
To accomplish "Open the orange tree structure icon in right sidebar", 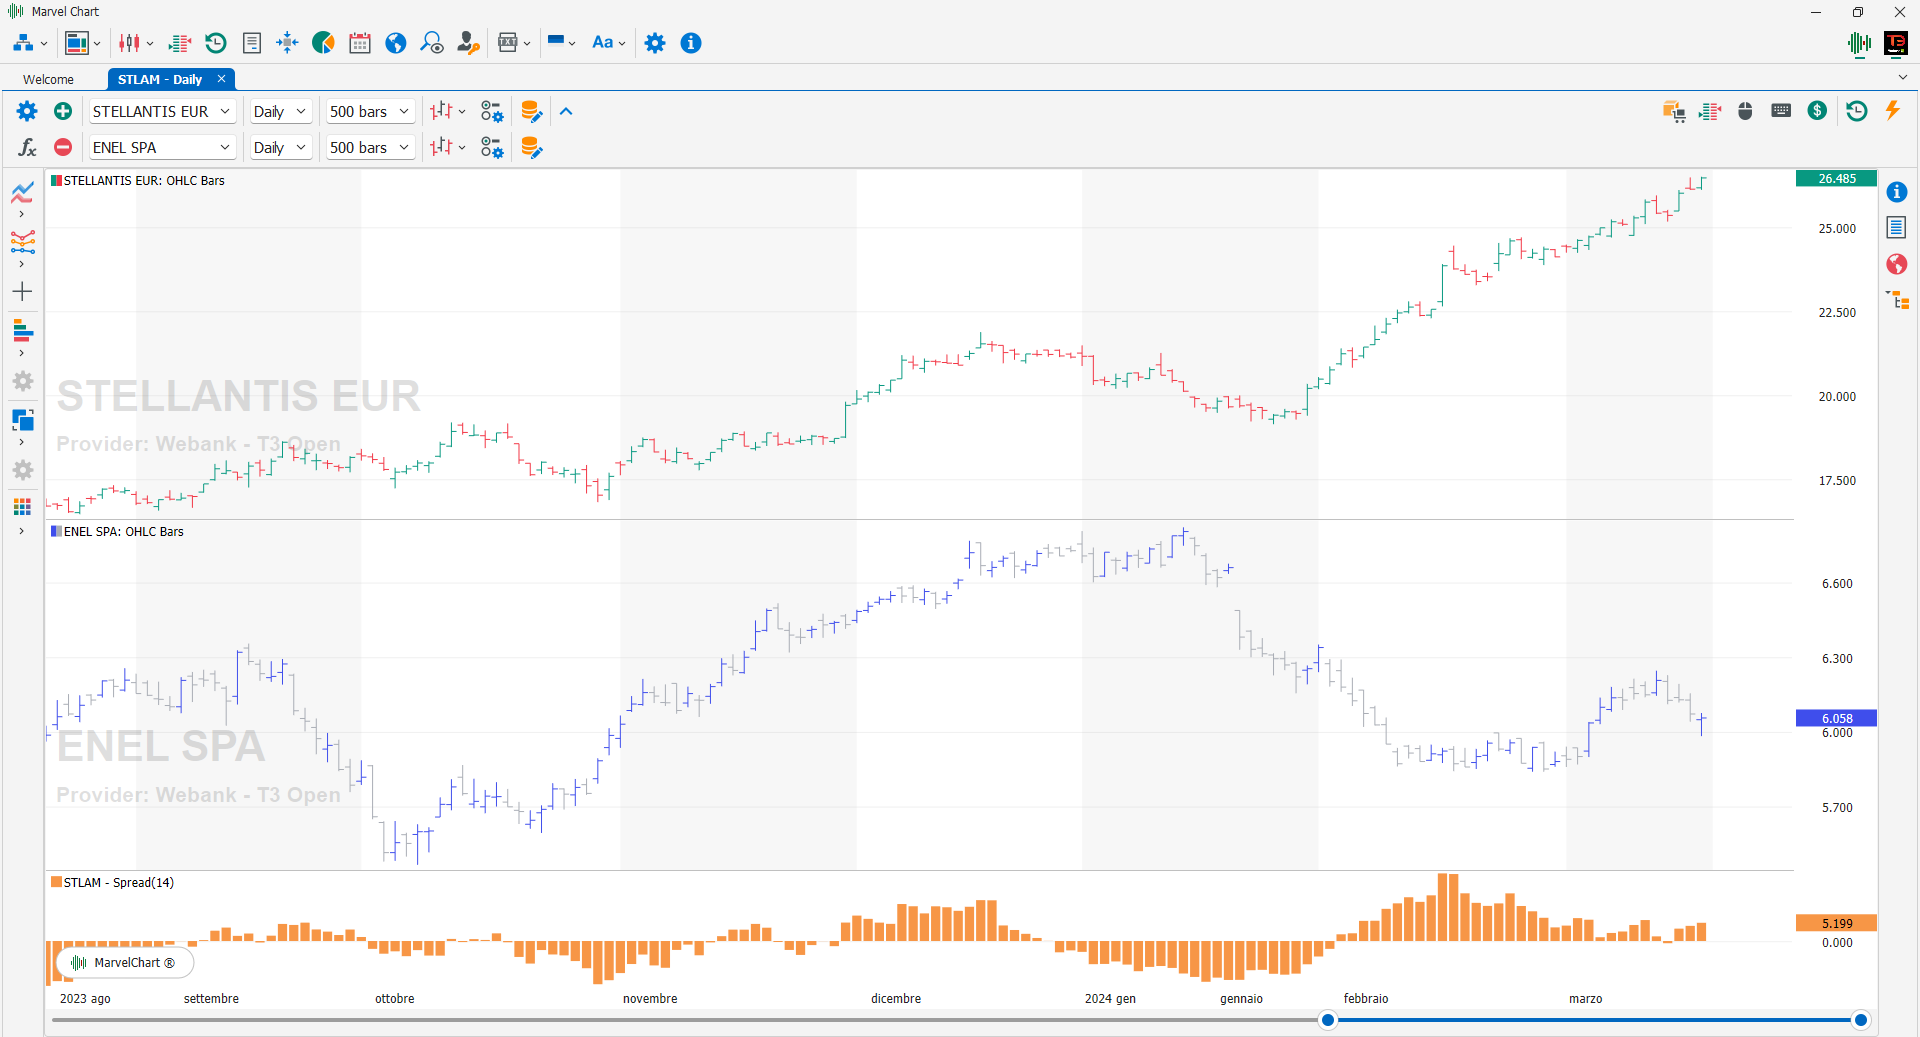I will [1897, 300].
